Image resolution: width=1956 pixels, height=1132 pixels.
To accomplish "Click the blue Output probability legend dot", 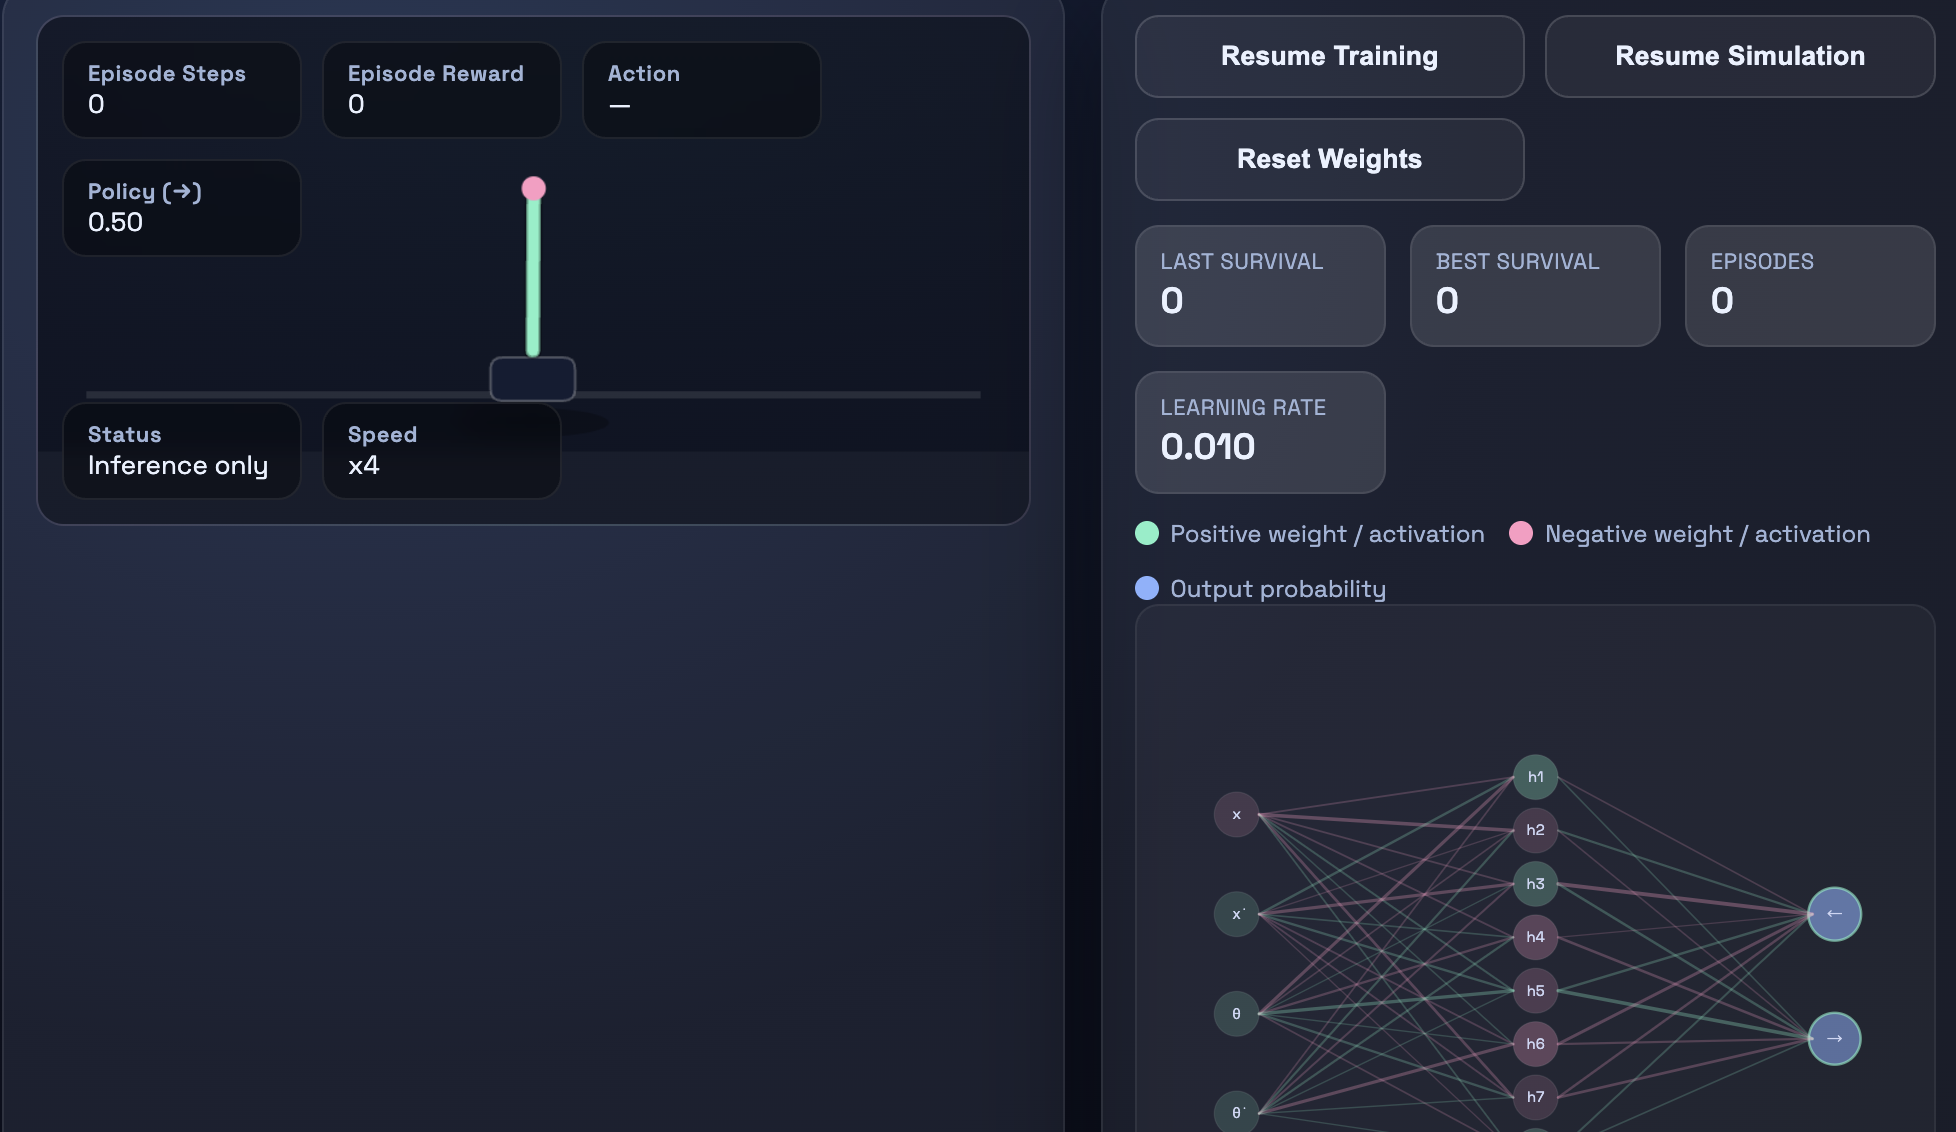I will [1147, 588].
